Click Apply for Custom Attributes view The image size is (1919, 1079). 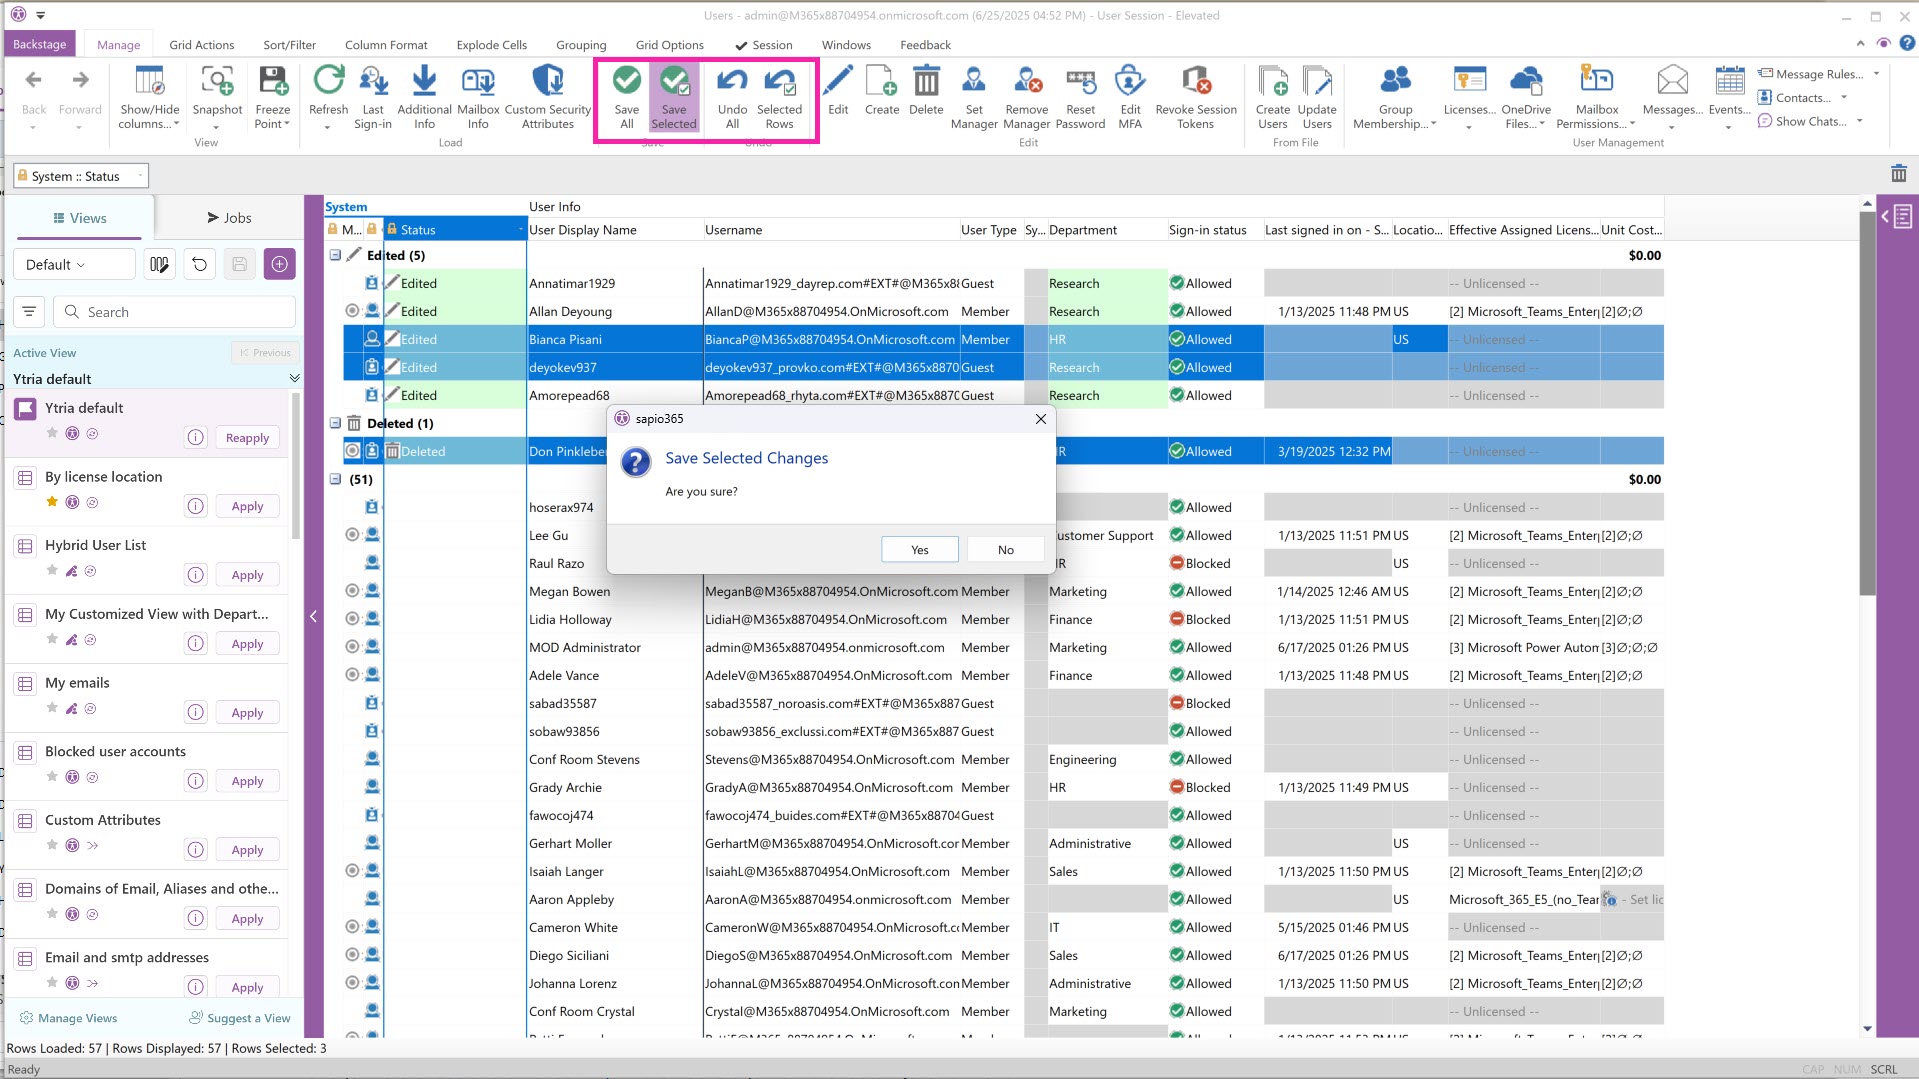(247, 850)
